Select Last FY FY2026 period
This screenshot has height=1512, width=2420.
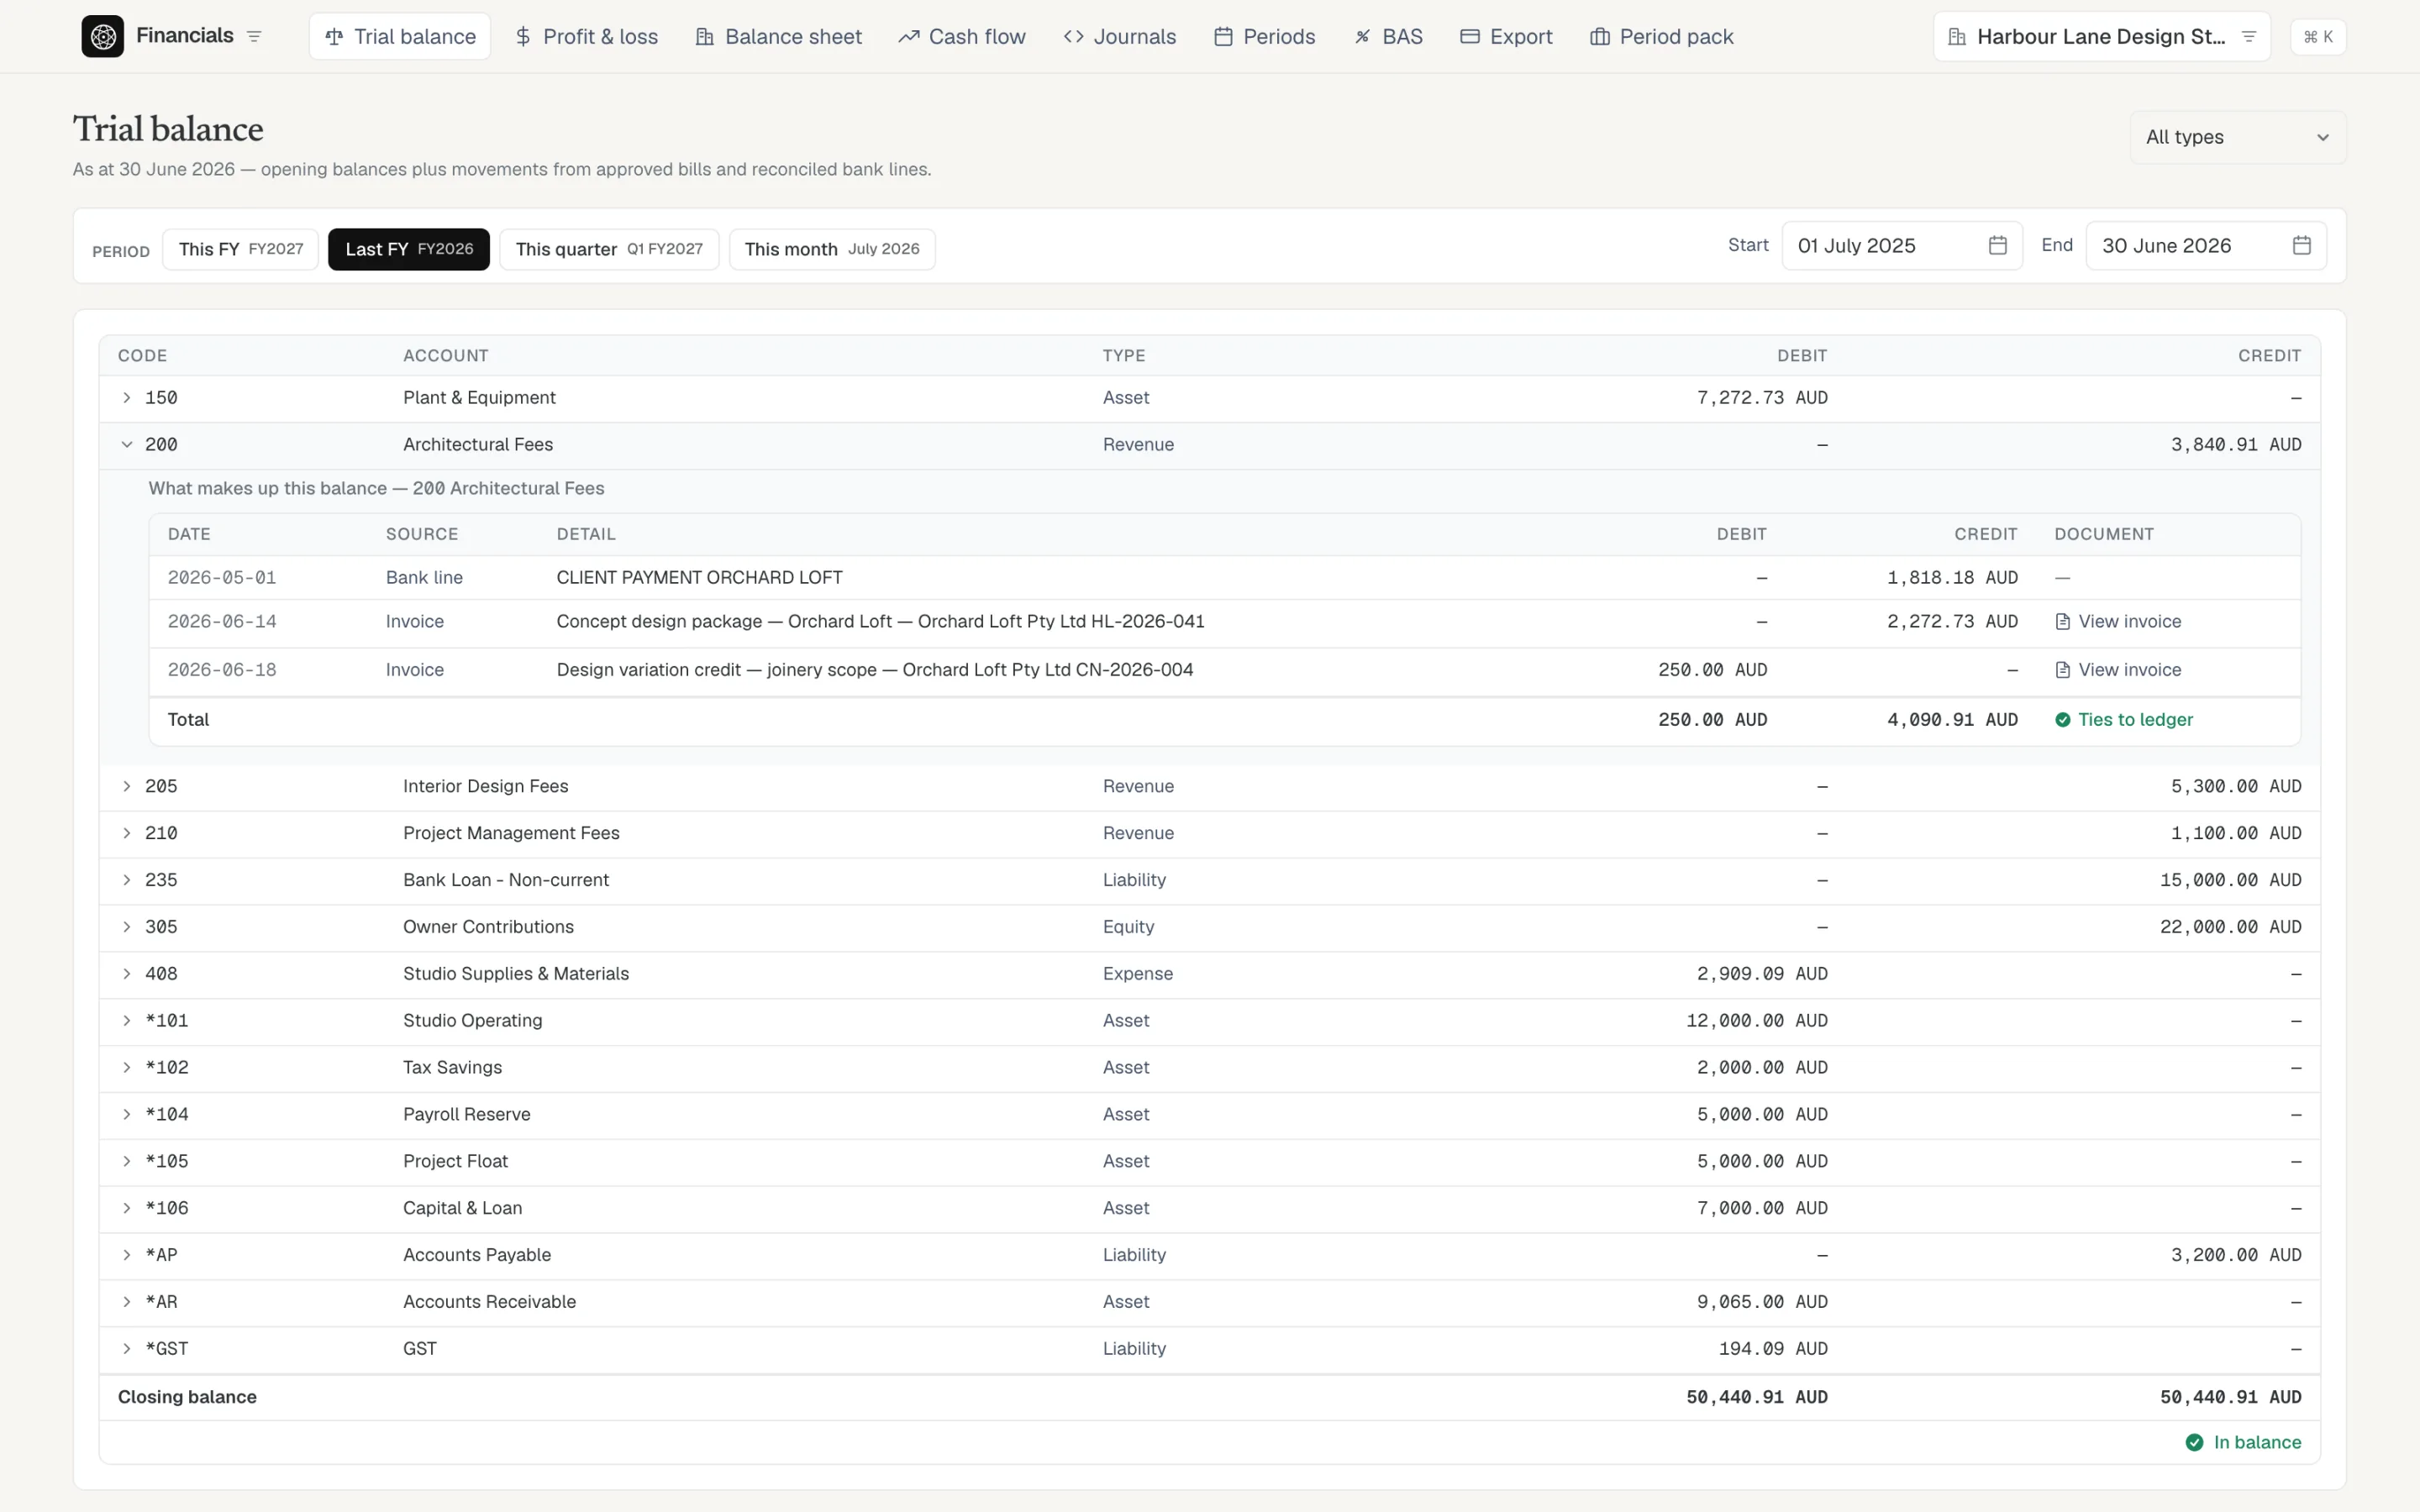click(x=409, y=249)
